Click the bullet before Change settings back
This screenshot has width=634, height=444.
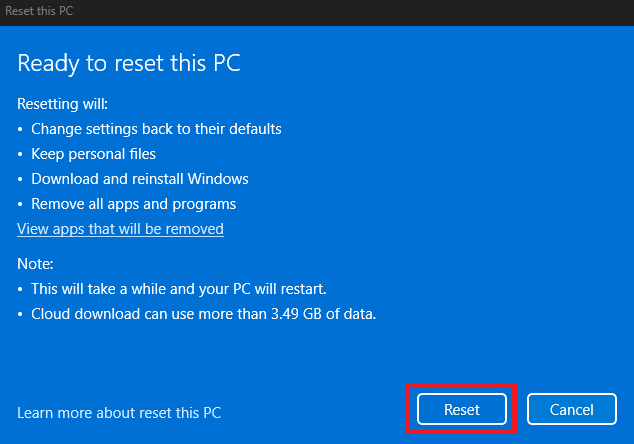click(21, 130)
